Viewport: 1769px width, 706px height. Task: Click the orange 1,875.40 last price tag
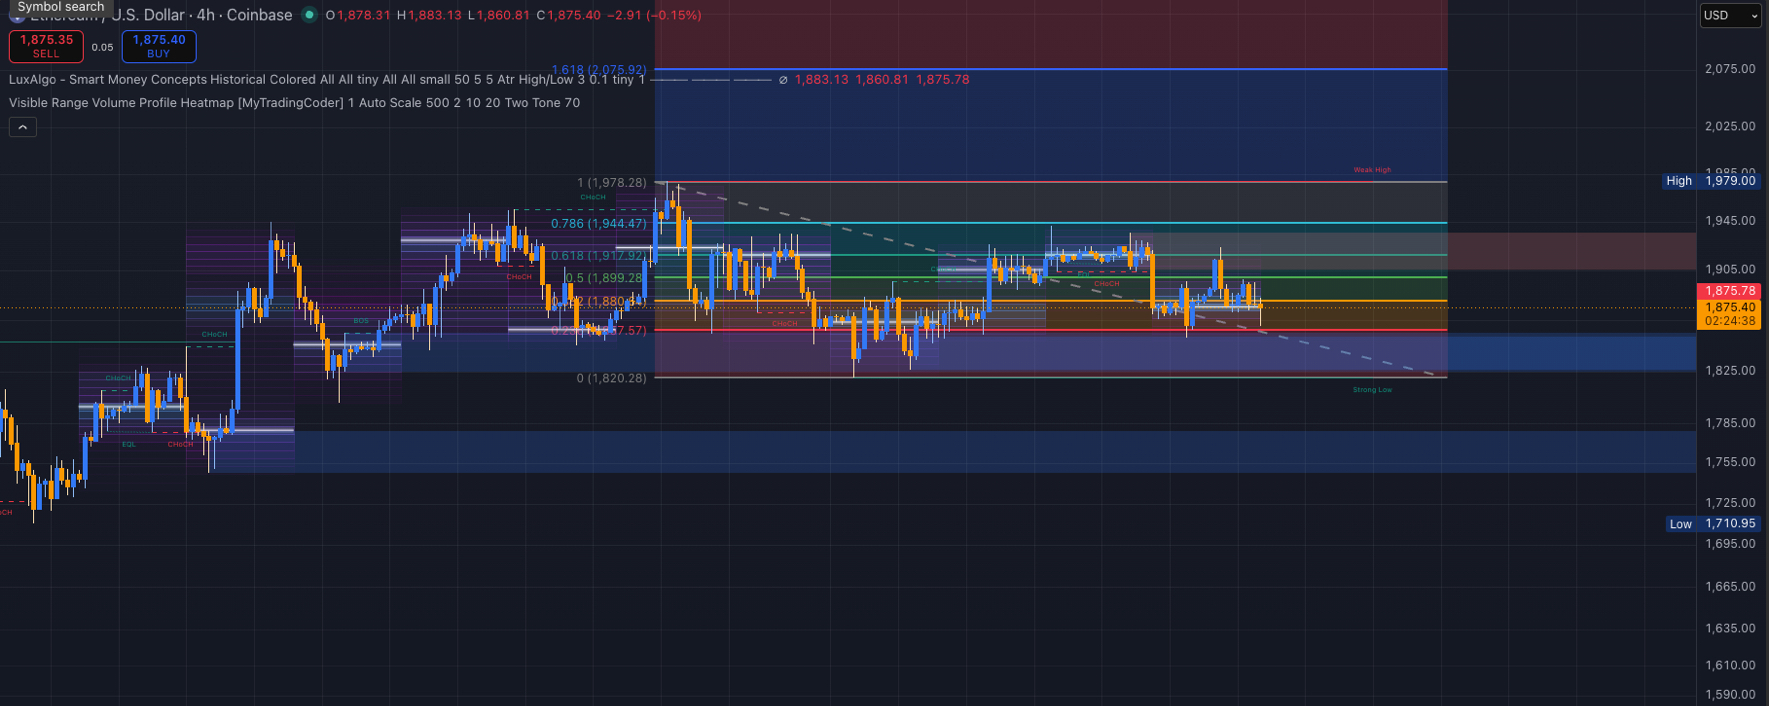click(x=1730, y=307)
